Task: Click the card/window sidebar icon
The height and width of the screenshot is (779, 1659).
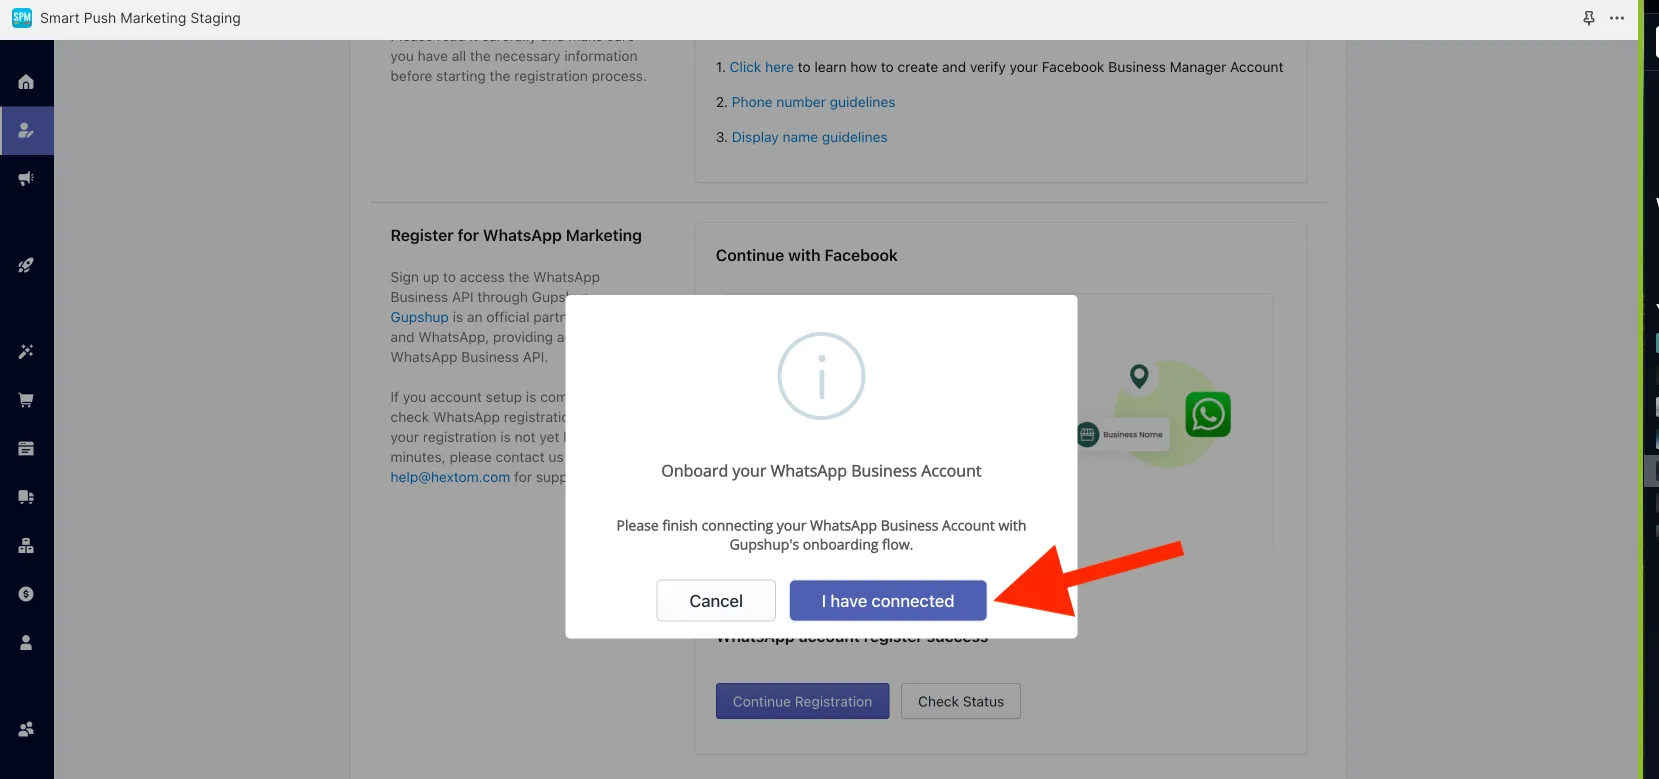Action: tap(26, 448)
